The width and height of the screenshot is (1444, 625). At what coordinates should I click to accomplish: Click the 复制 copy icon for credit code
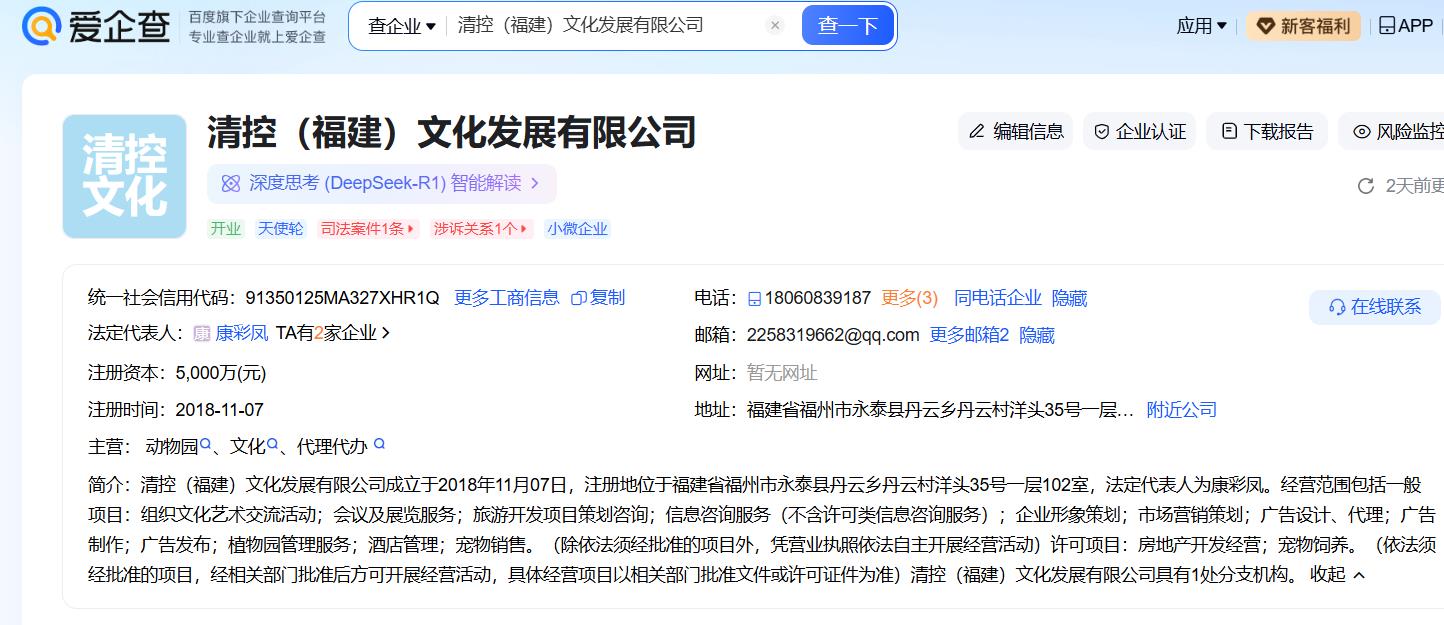tap(579, 298)
